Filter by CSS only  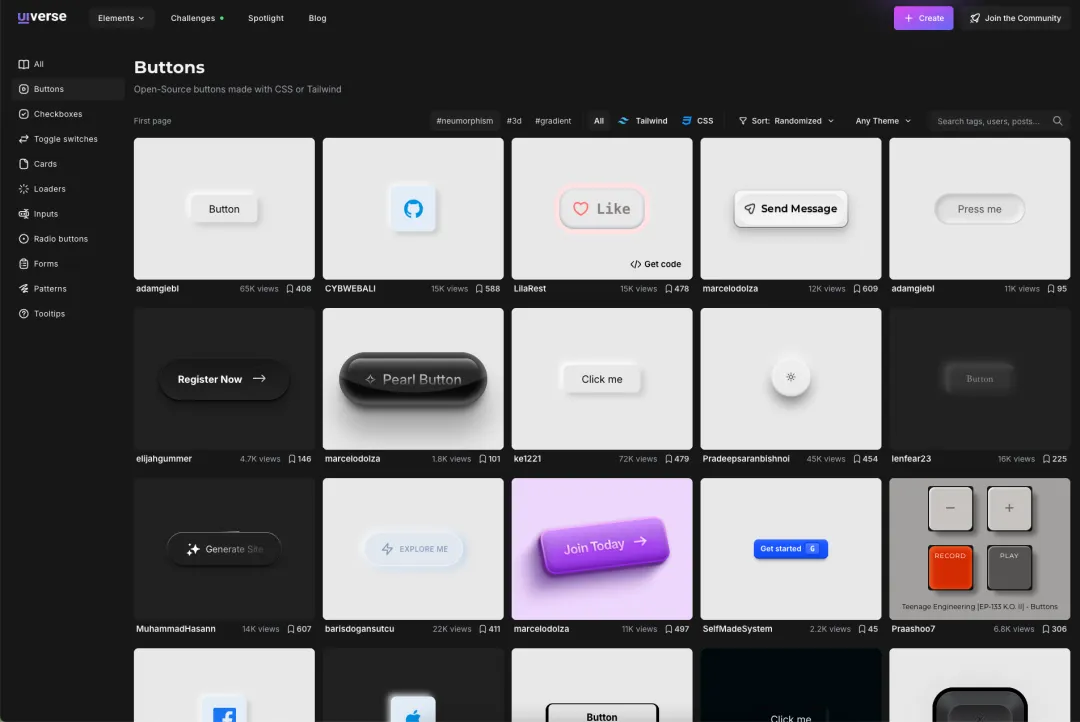pos(697,121)
